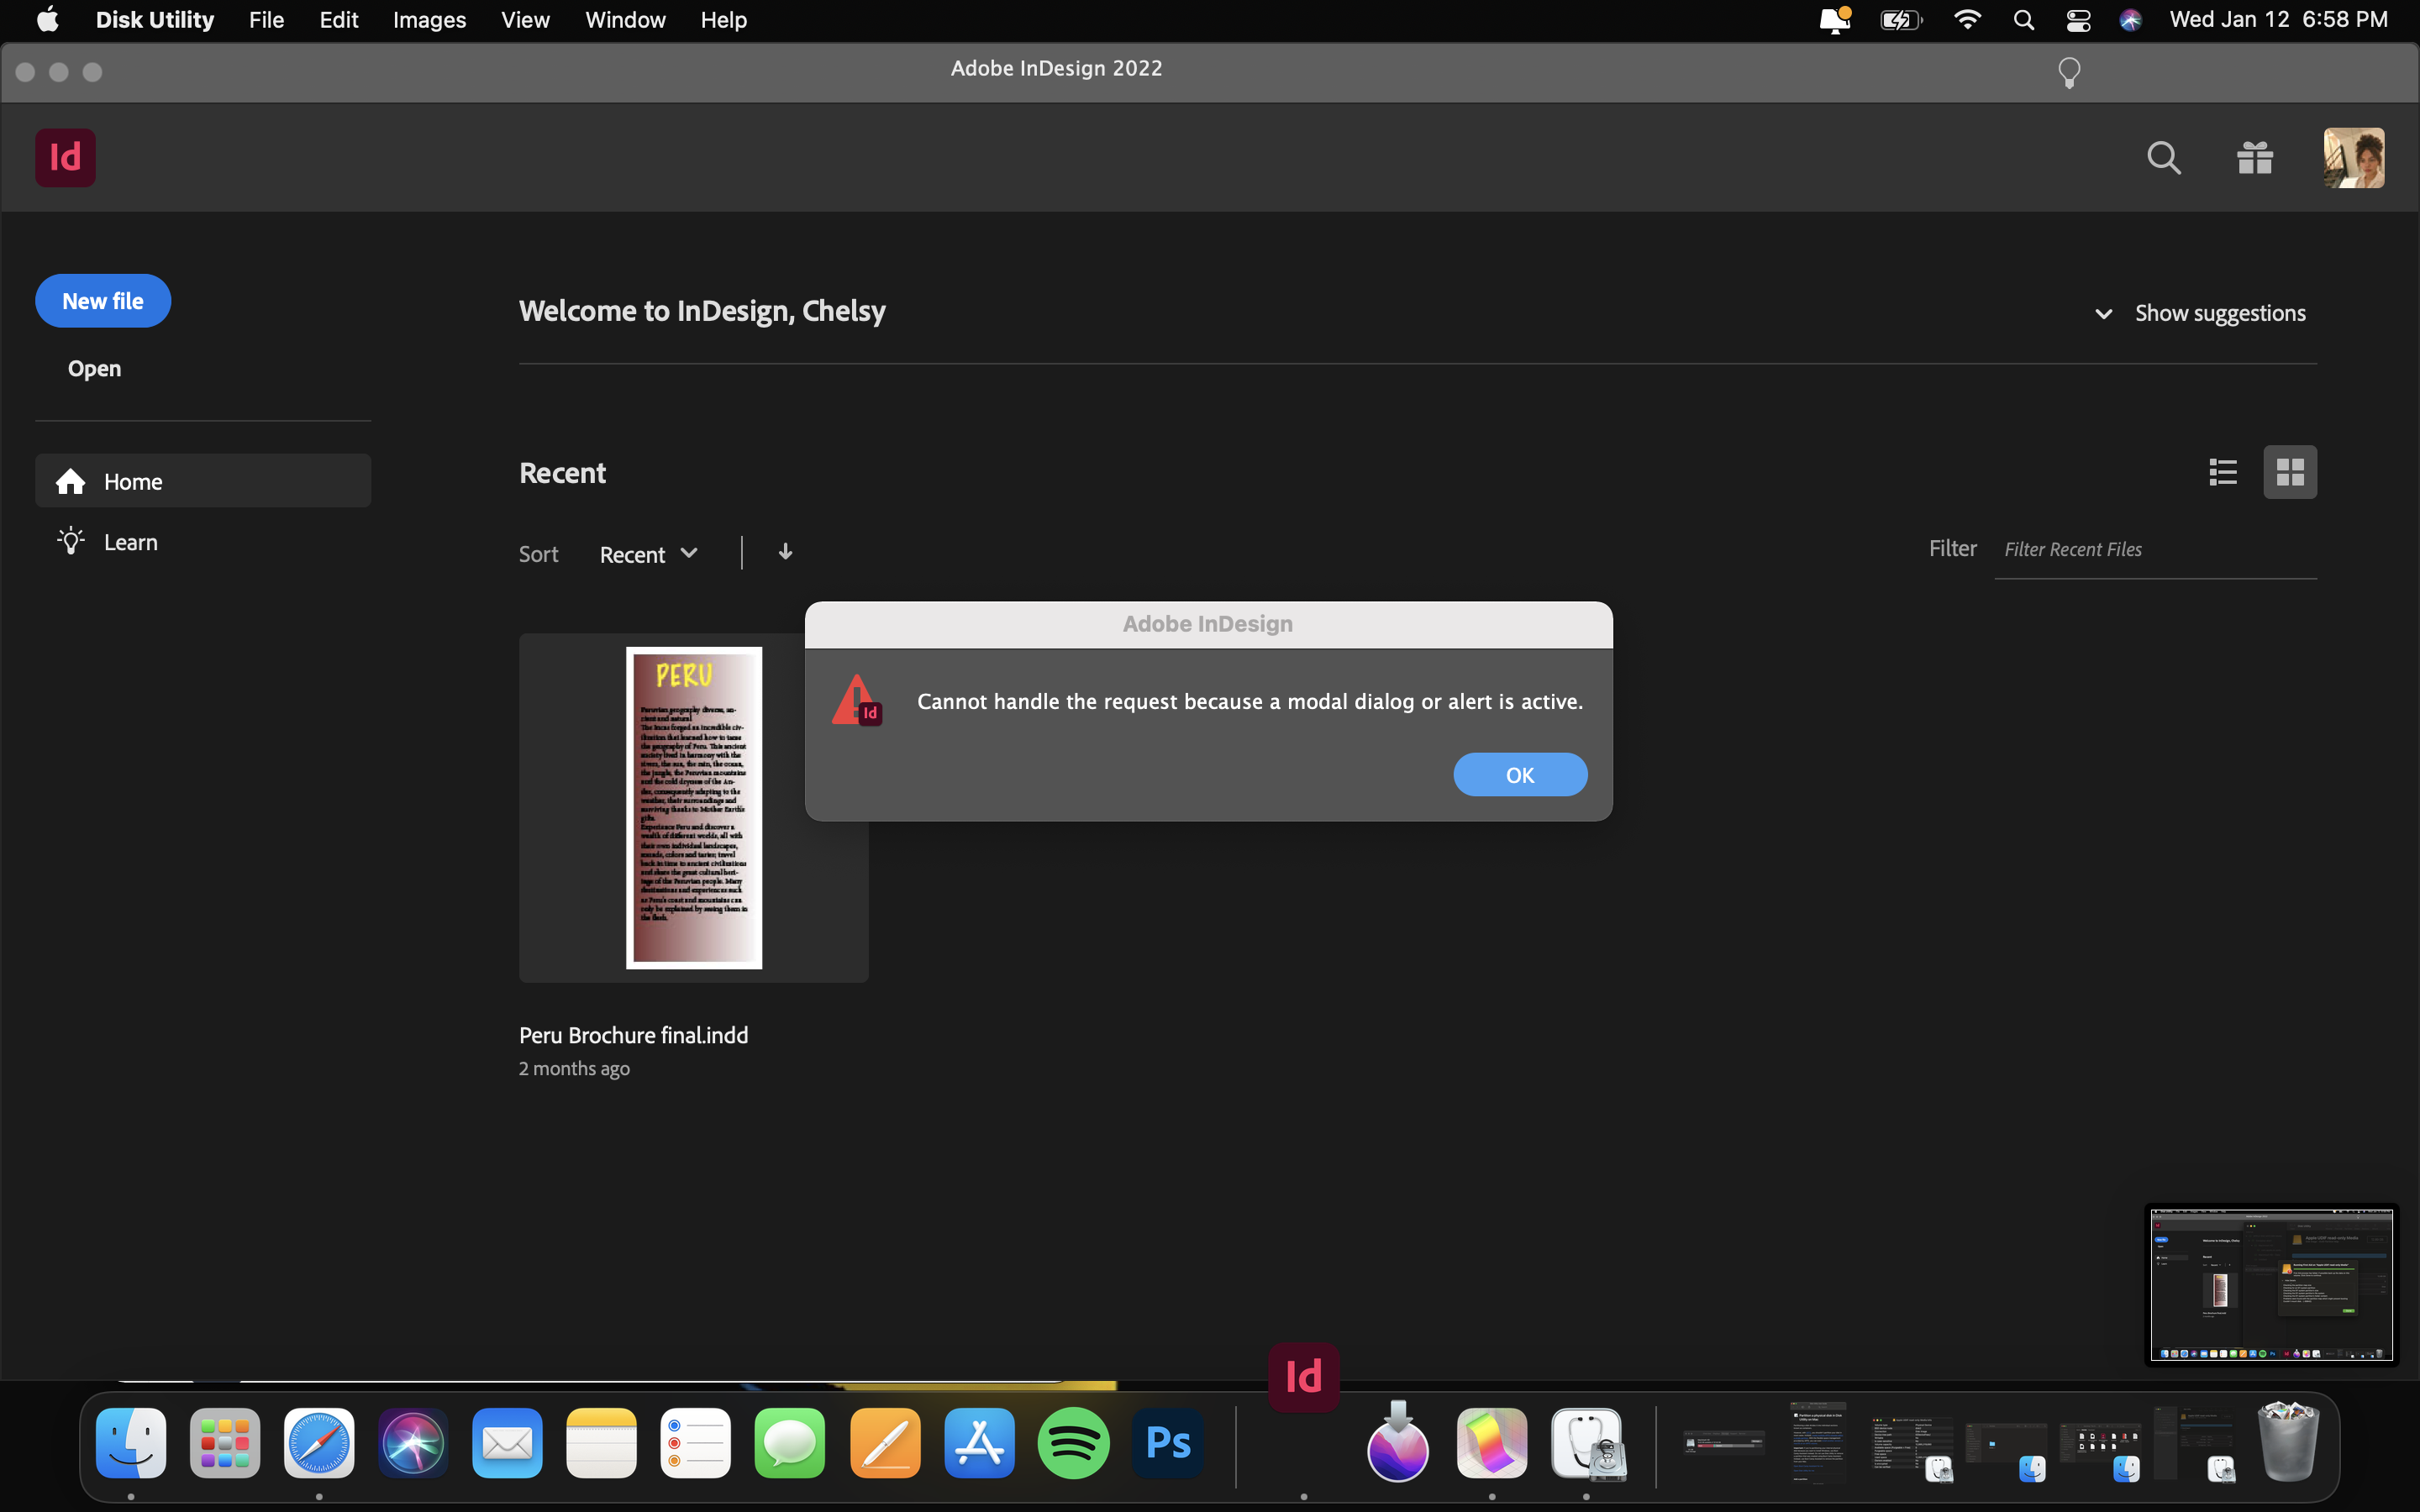Open Spotify from the Dock
Image resolution: width=2420 pixels, height=1512 pixels.
(1073, 1443)
